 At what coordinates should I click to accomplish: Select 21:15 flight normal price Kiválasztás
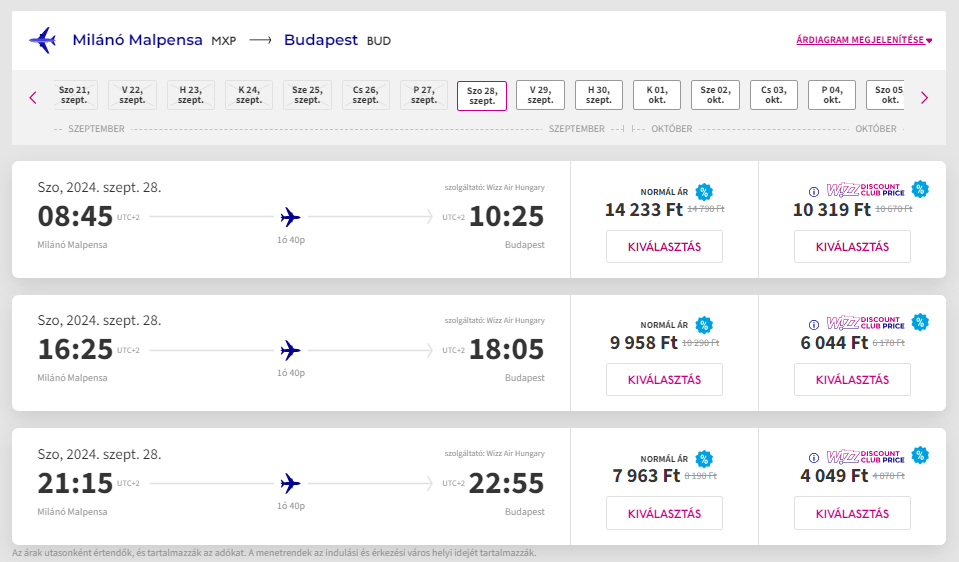coord(664,513)
